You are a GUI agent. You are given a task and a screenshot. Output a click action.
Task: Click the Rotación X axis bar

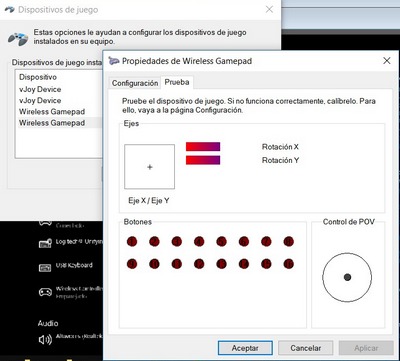coord(203,147)
